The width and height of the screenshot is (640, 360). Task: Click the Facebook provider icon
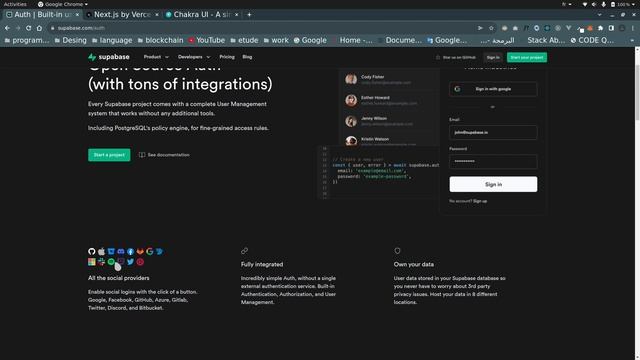[130, 251]
